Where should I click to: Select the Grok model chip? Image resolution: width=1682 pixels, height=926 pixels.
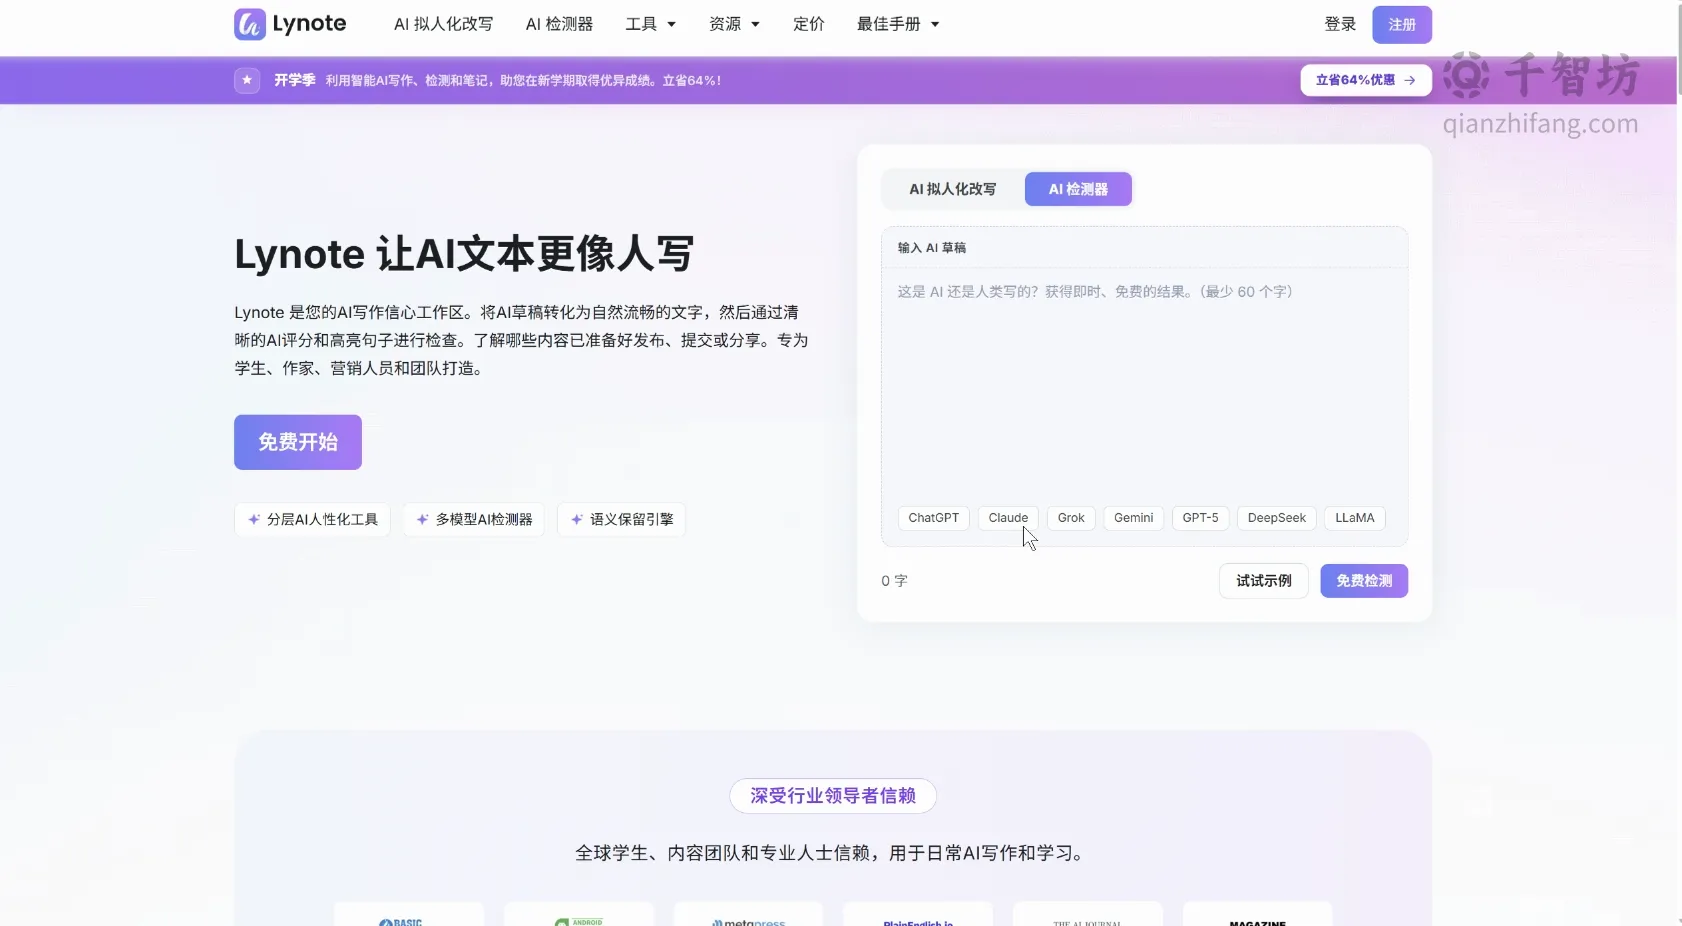1071,518
